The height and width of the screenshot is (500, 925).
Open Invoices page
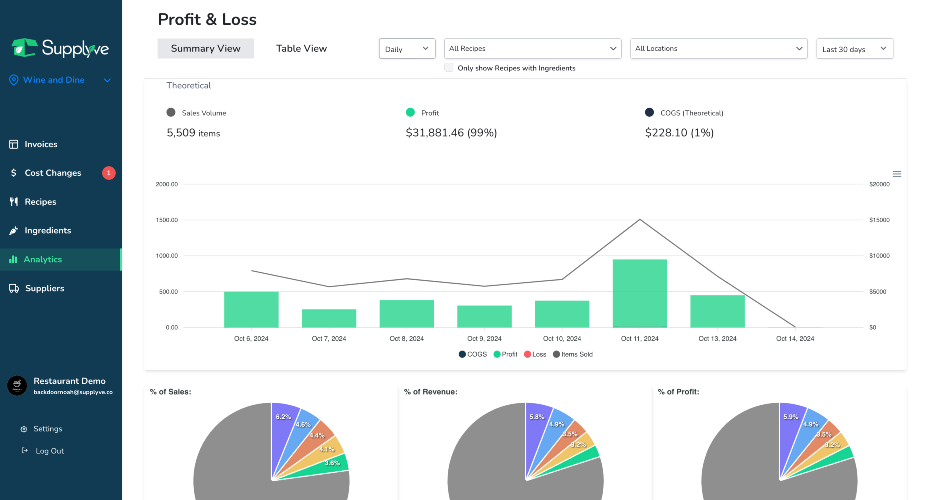[x=41, y=144]
